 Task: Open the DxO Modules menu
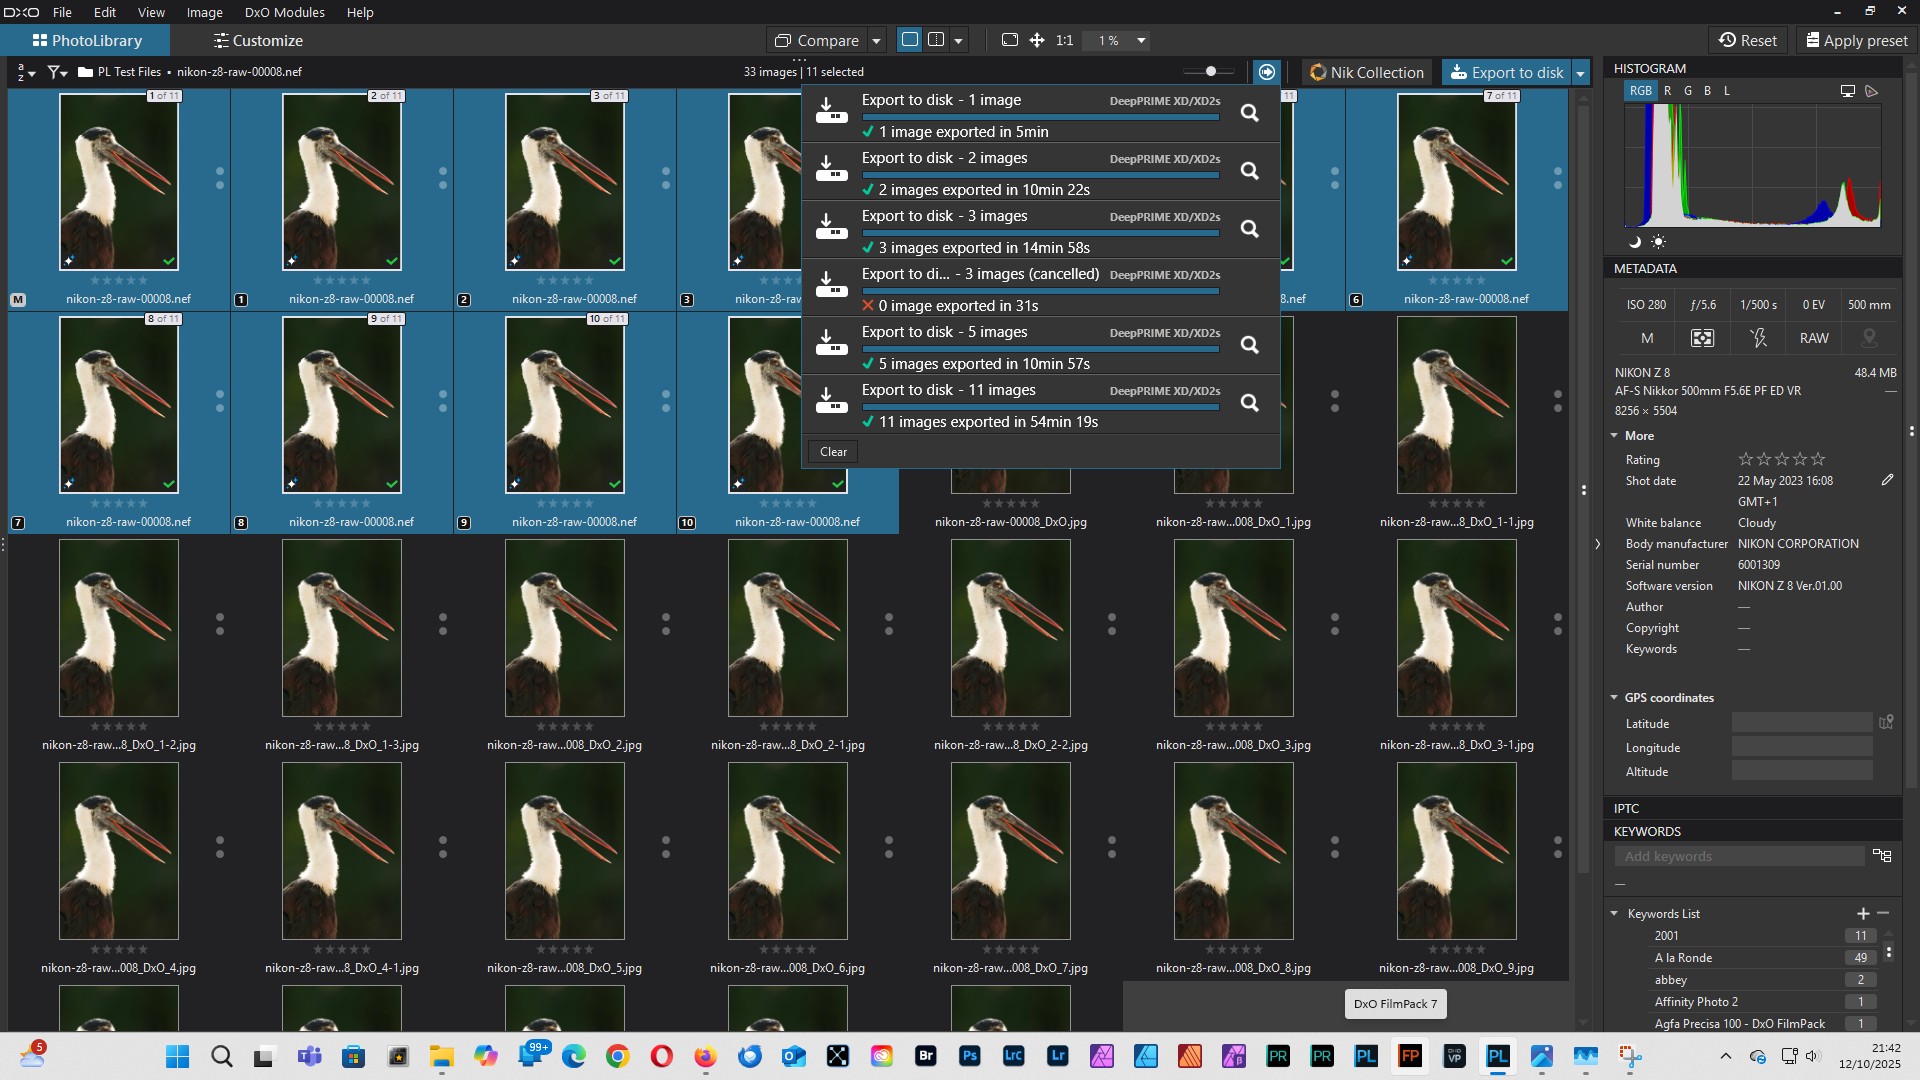(x=284, y=12)
